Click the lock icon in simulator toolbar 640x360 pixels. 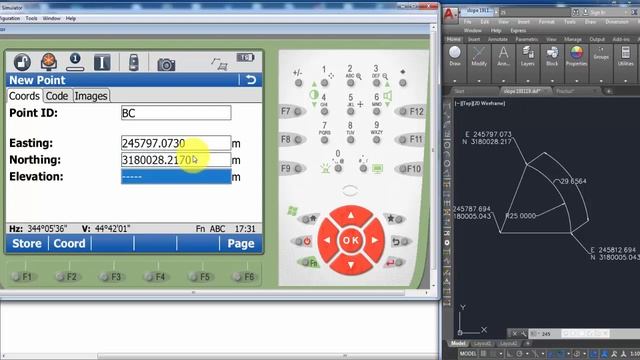pyautogui.click(x=22, y=62)
